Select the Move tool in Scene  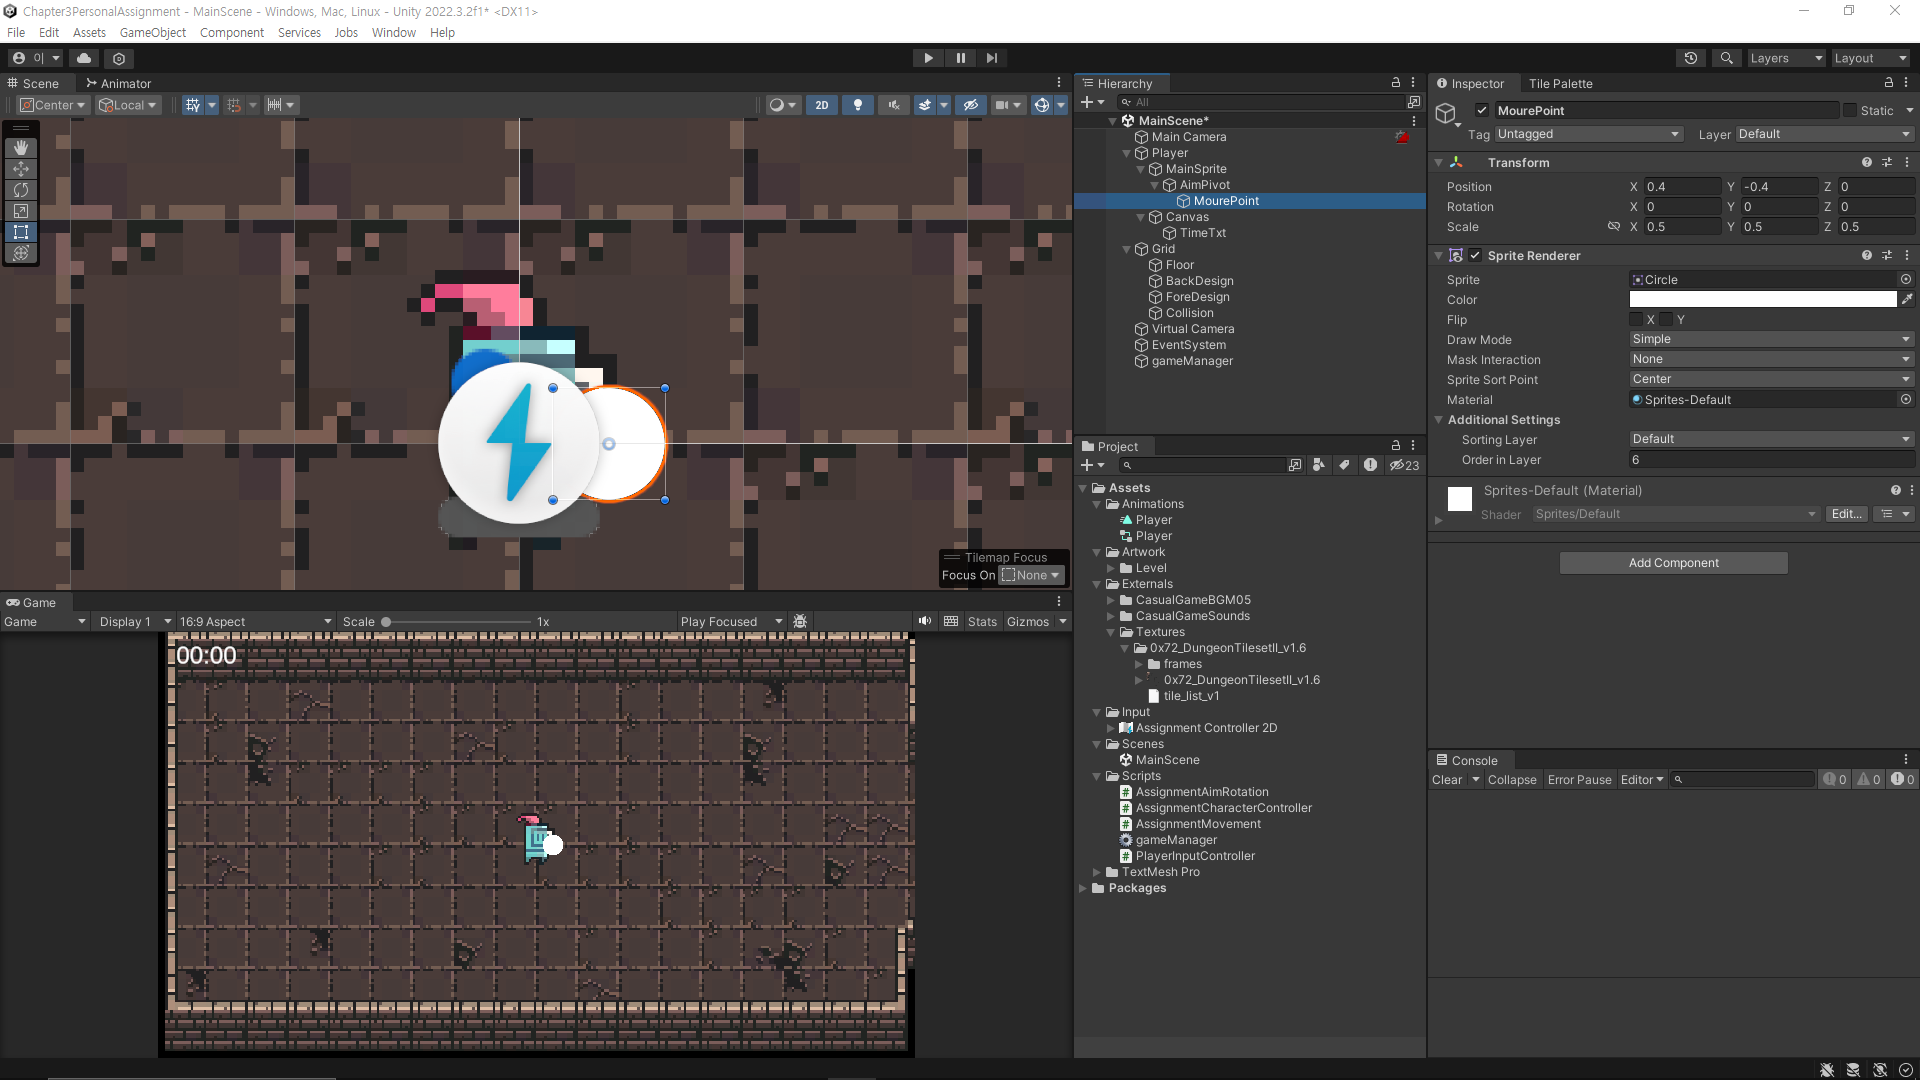pos(21,169)
